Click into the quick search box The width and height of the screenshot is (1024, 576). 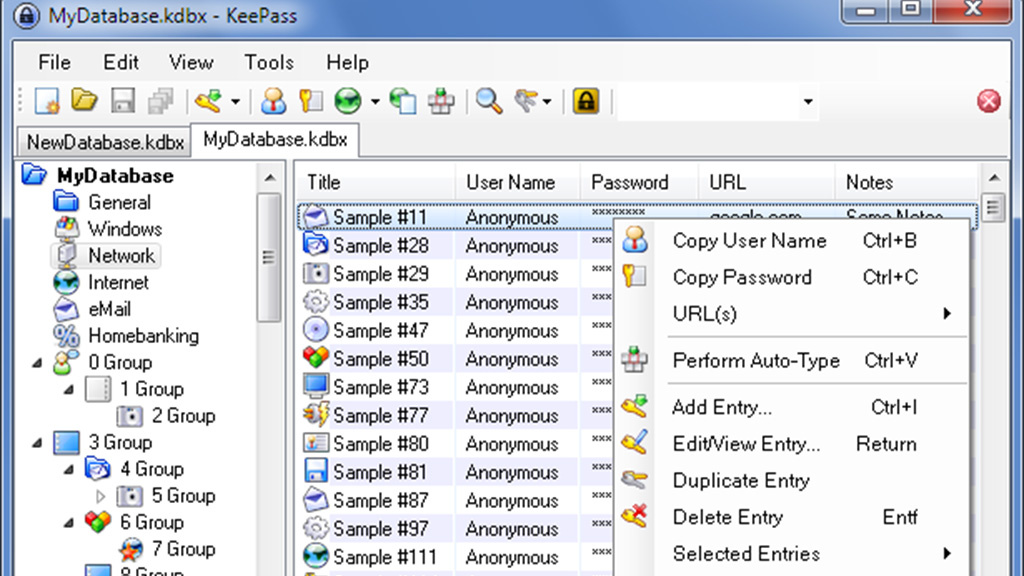click(x=708, y=102)
